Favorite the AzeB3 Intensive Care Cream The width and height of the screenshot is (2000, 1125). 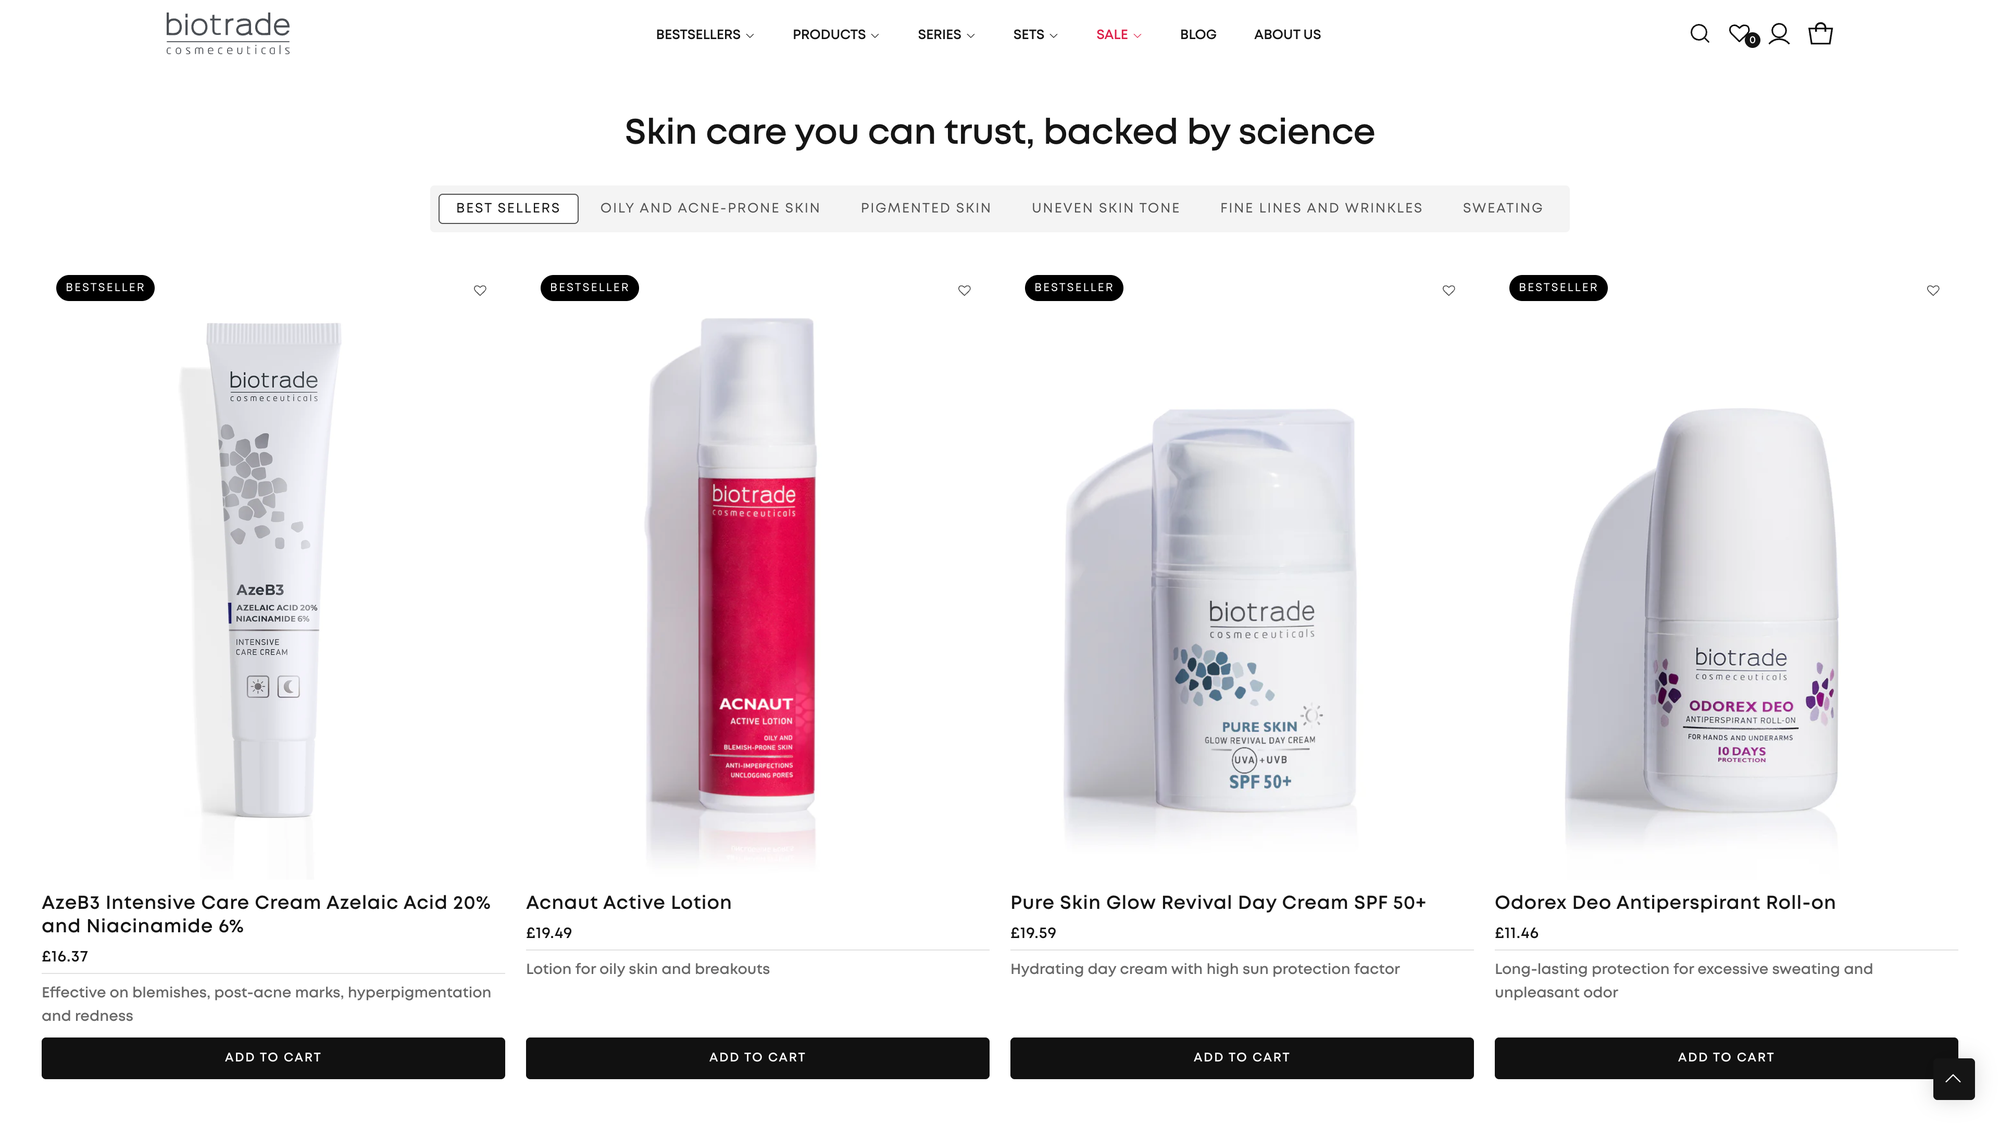tap(480, 290)
